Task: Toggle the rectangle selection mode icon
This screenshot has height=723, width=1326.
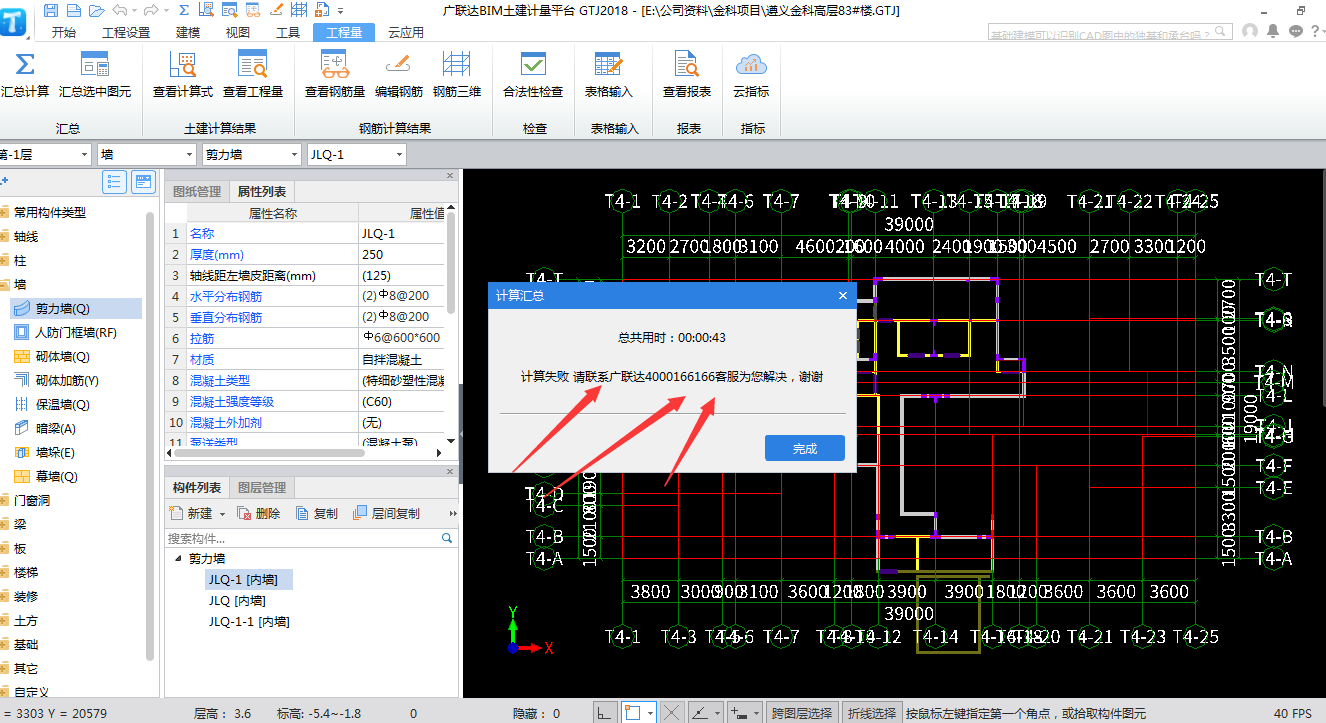Action: tap(632, 713)
